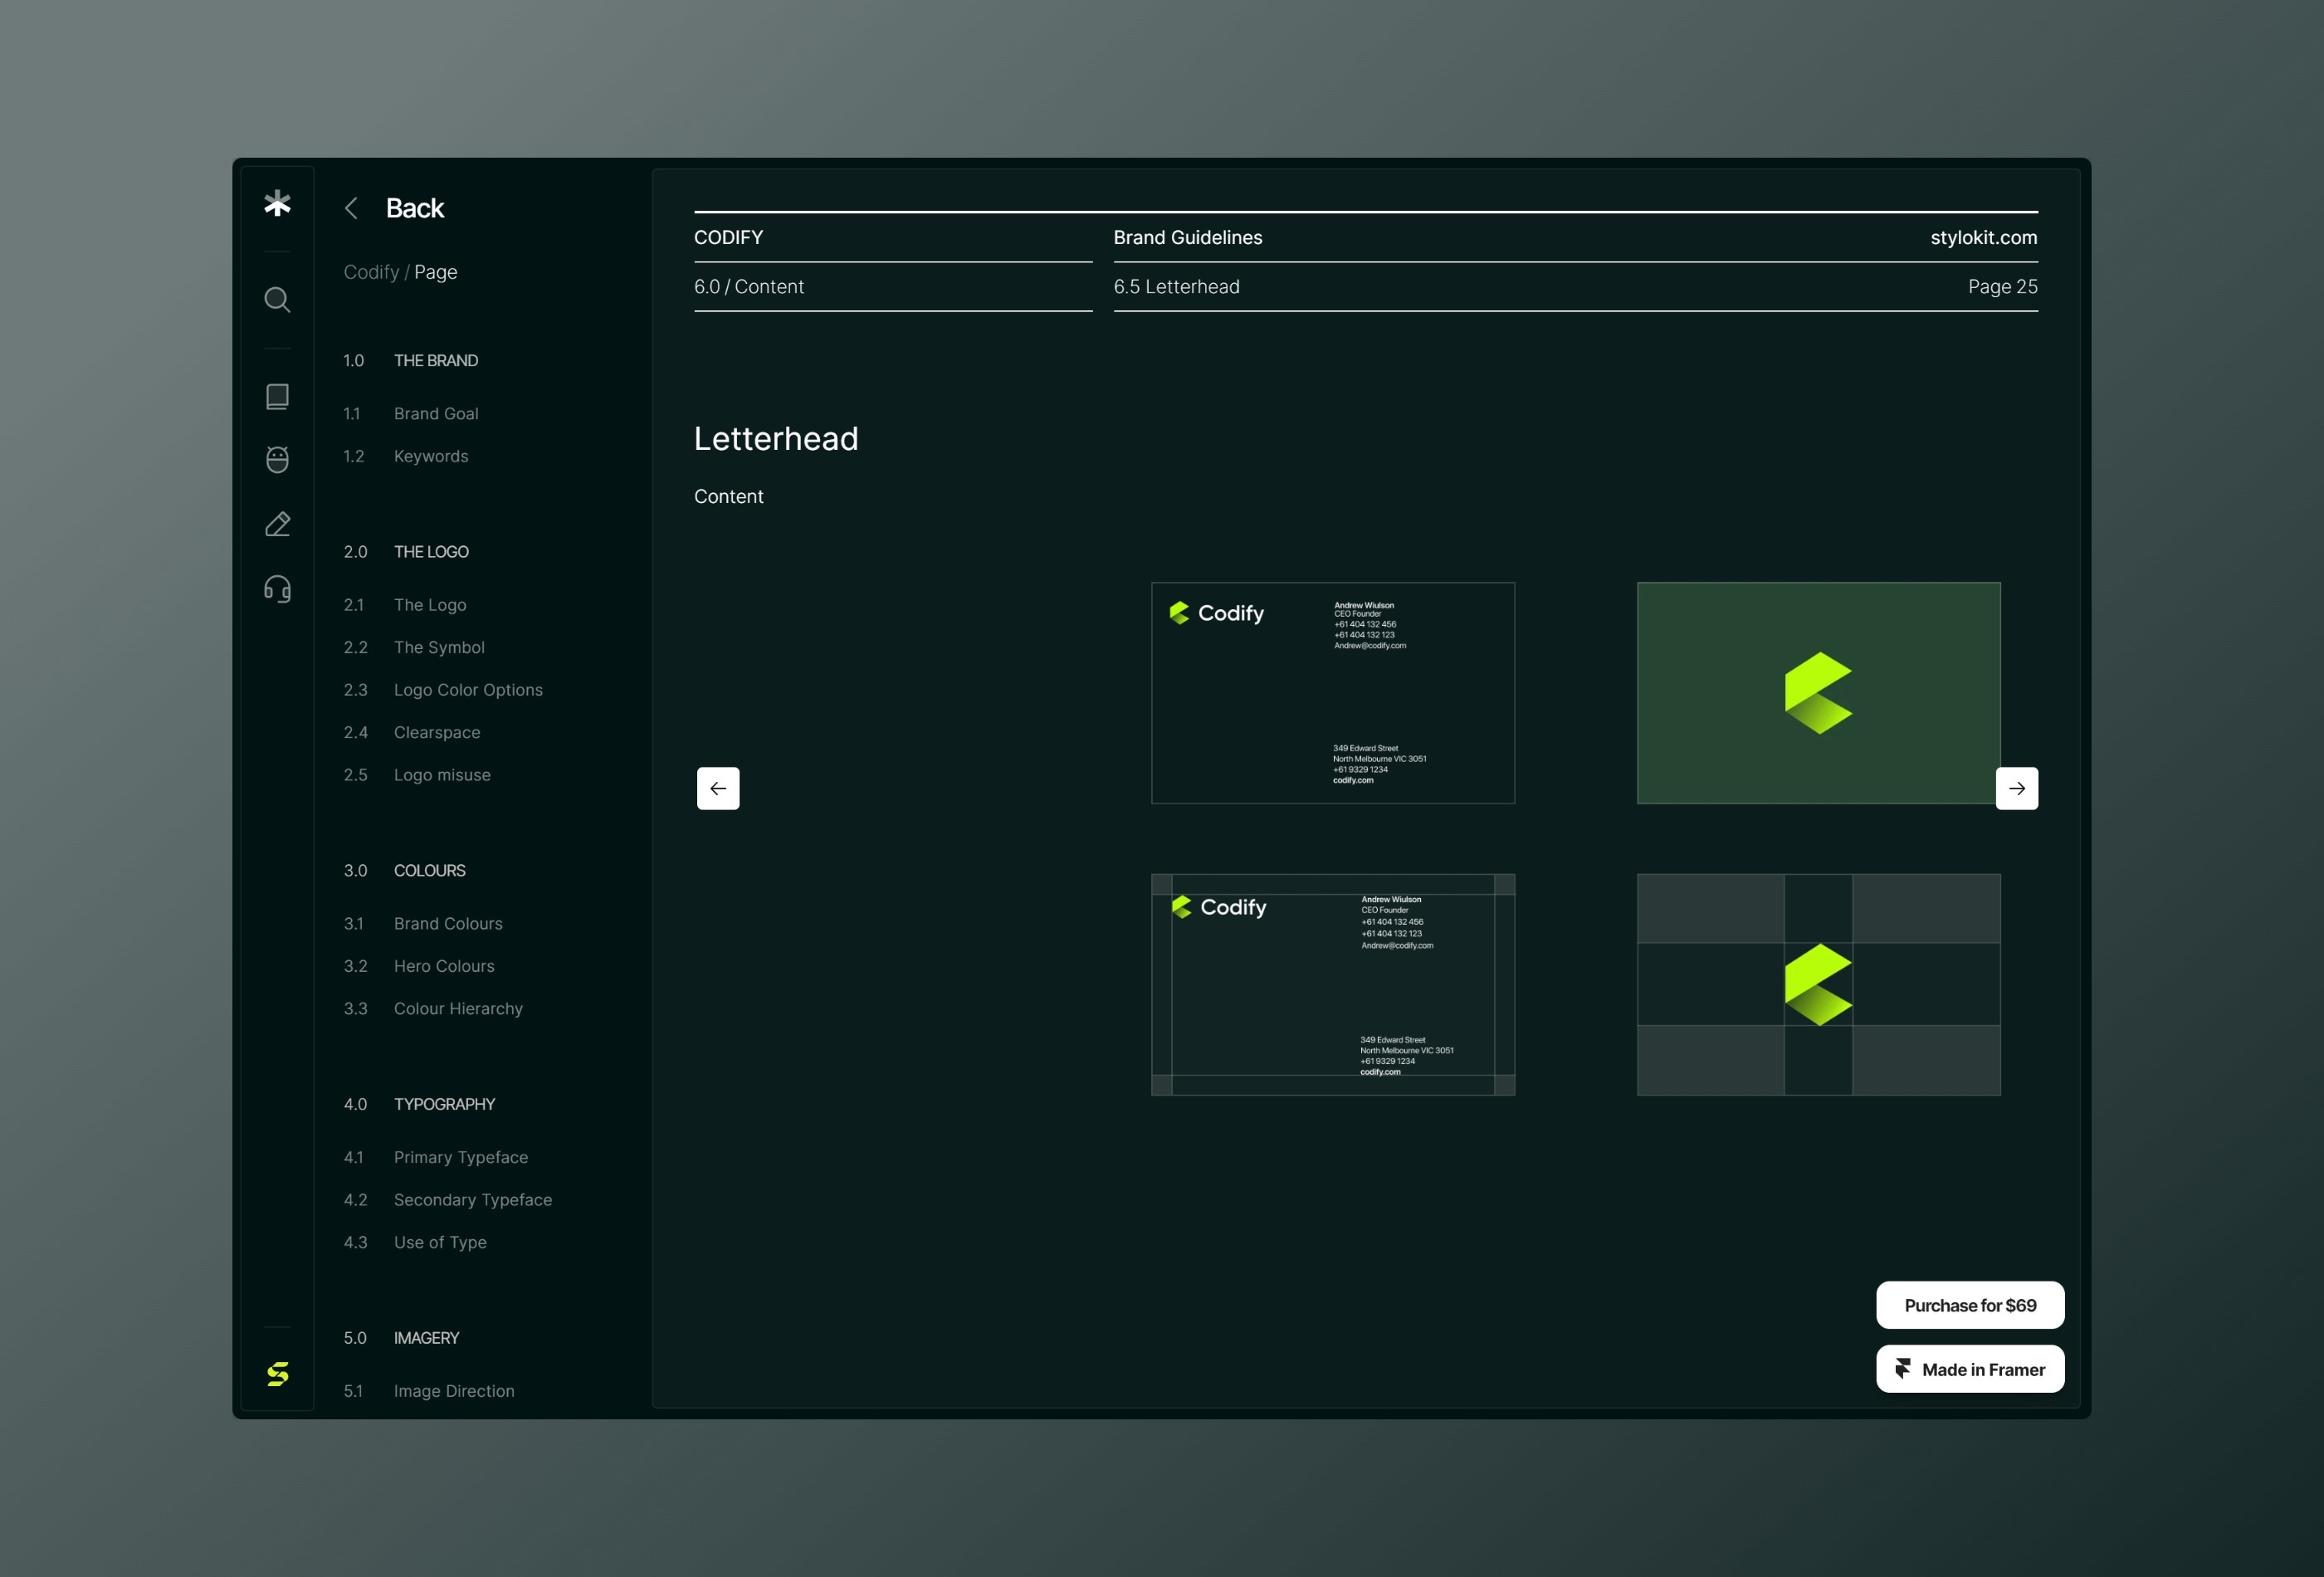Select the 2.0 THE LOGO section heading
The height and width of the screenshot is (1577, 2324).
coord(431,551)
